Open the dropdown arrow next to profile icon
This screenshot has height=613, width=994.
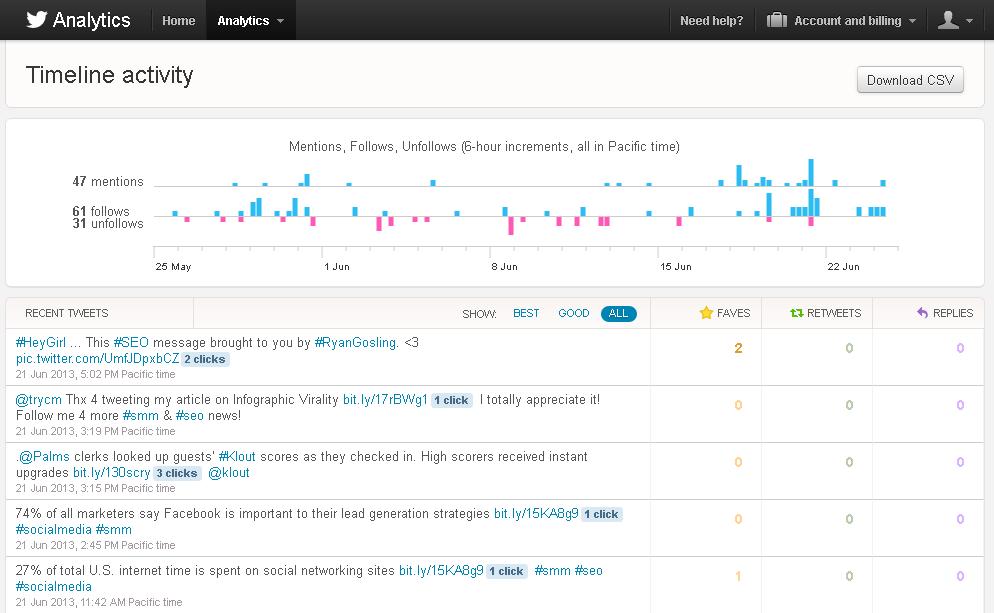point(969,21)
